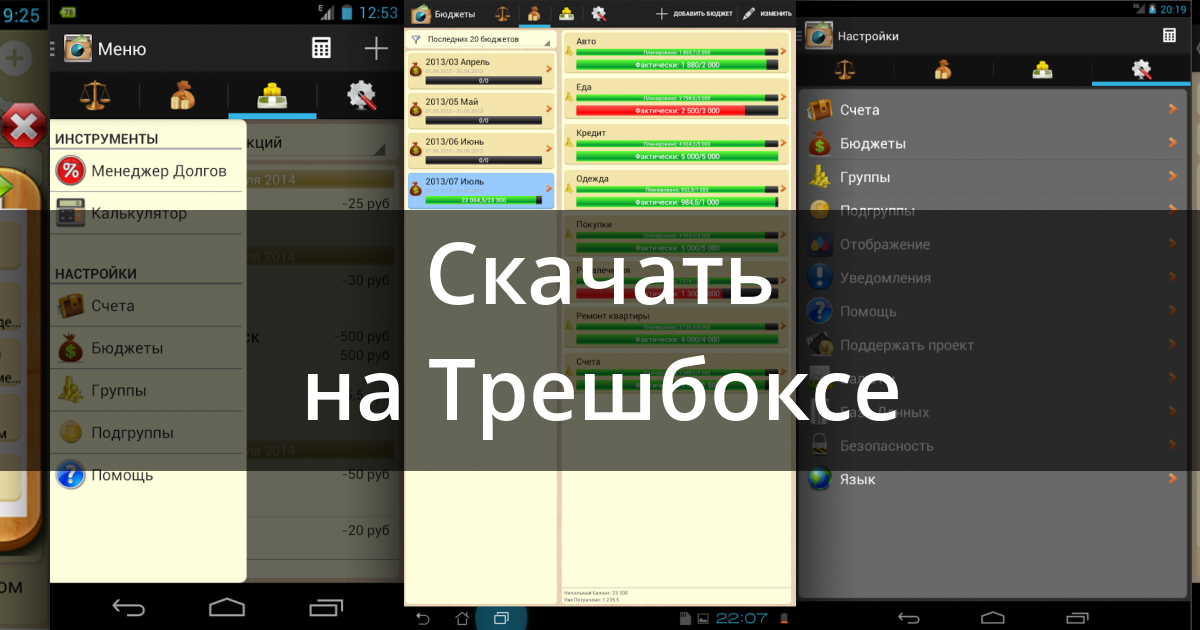Open Менеджер Долгов from the drawer
The image size is (1200, 630).
pyautogui.click(x=147, y=171)
